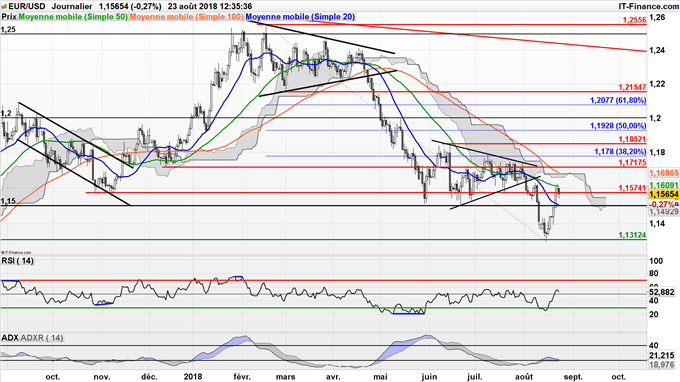Click the 1,15 horizontal line label
This screenshot has width=680, height=382.
tap(8, 201)
